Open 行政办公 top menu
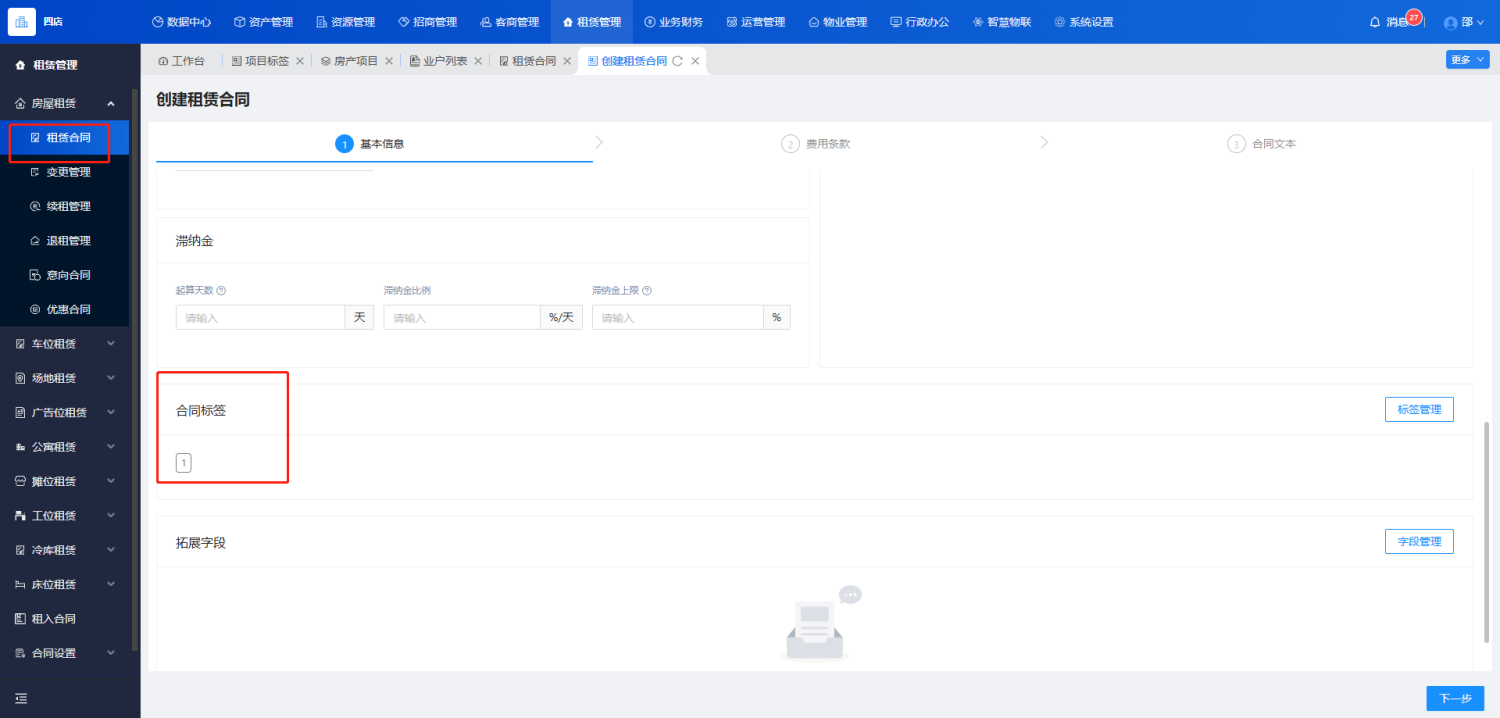Viewport: 1500px width, 718px height. tap(919, 22)
